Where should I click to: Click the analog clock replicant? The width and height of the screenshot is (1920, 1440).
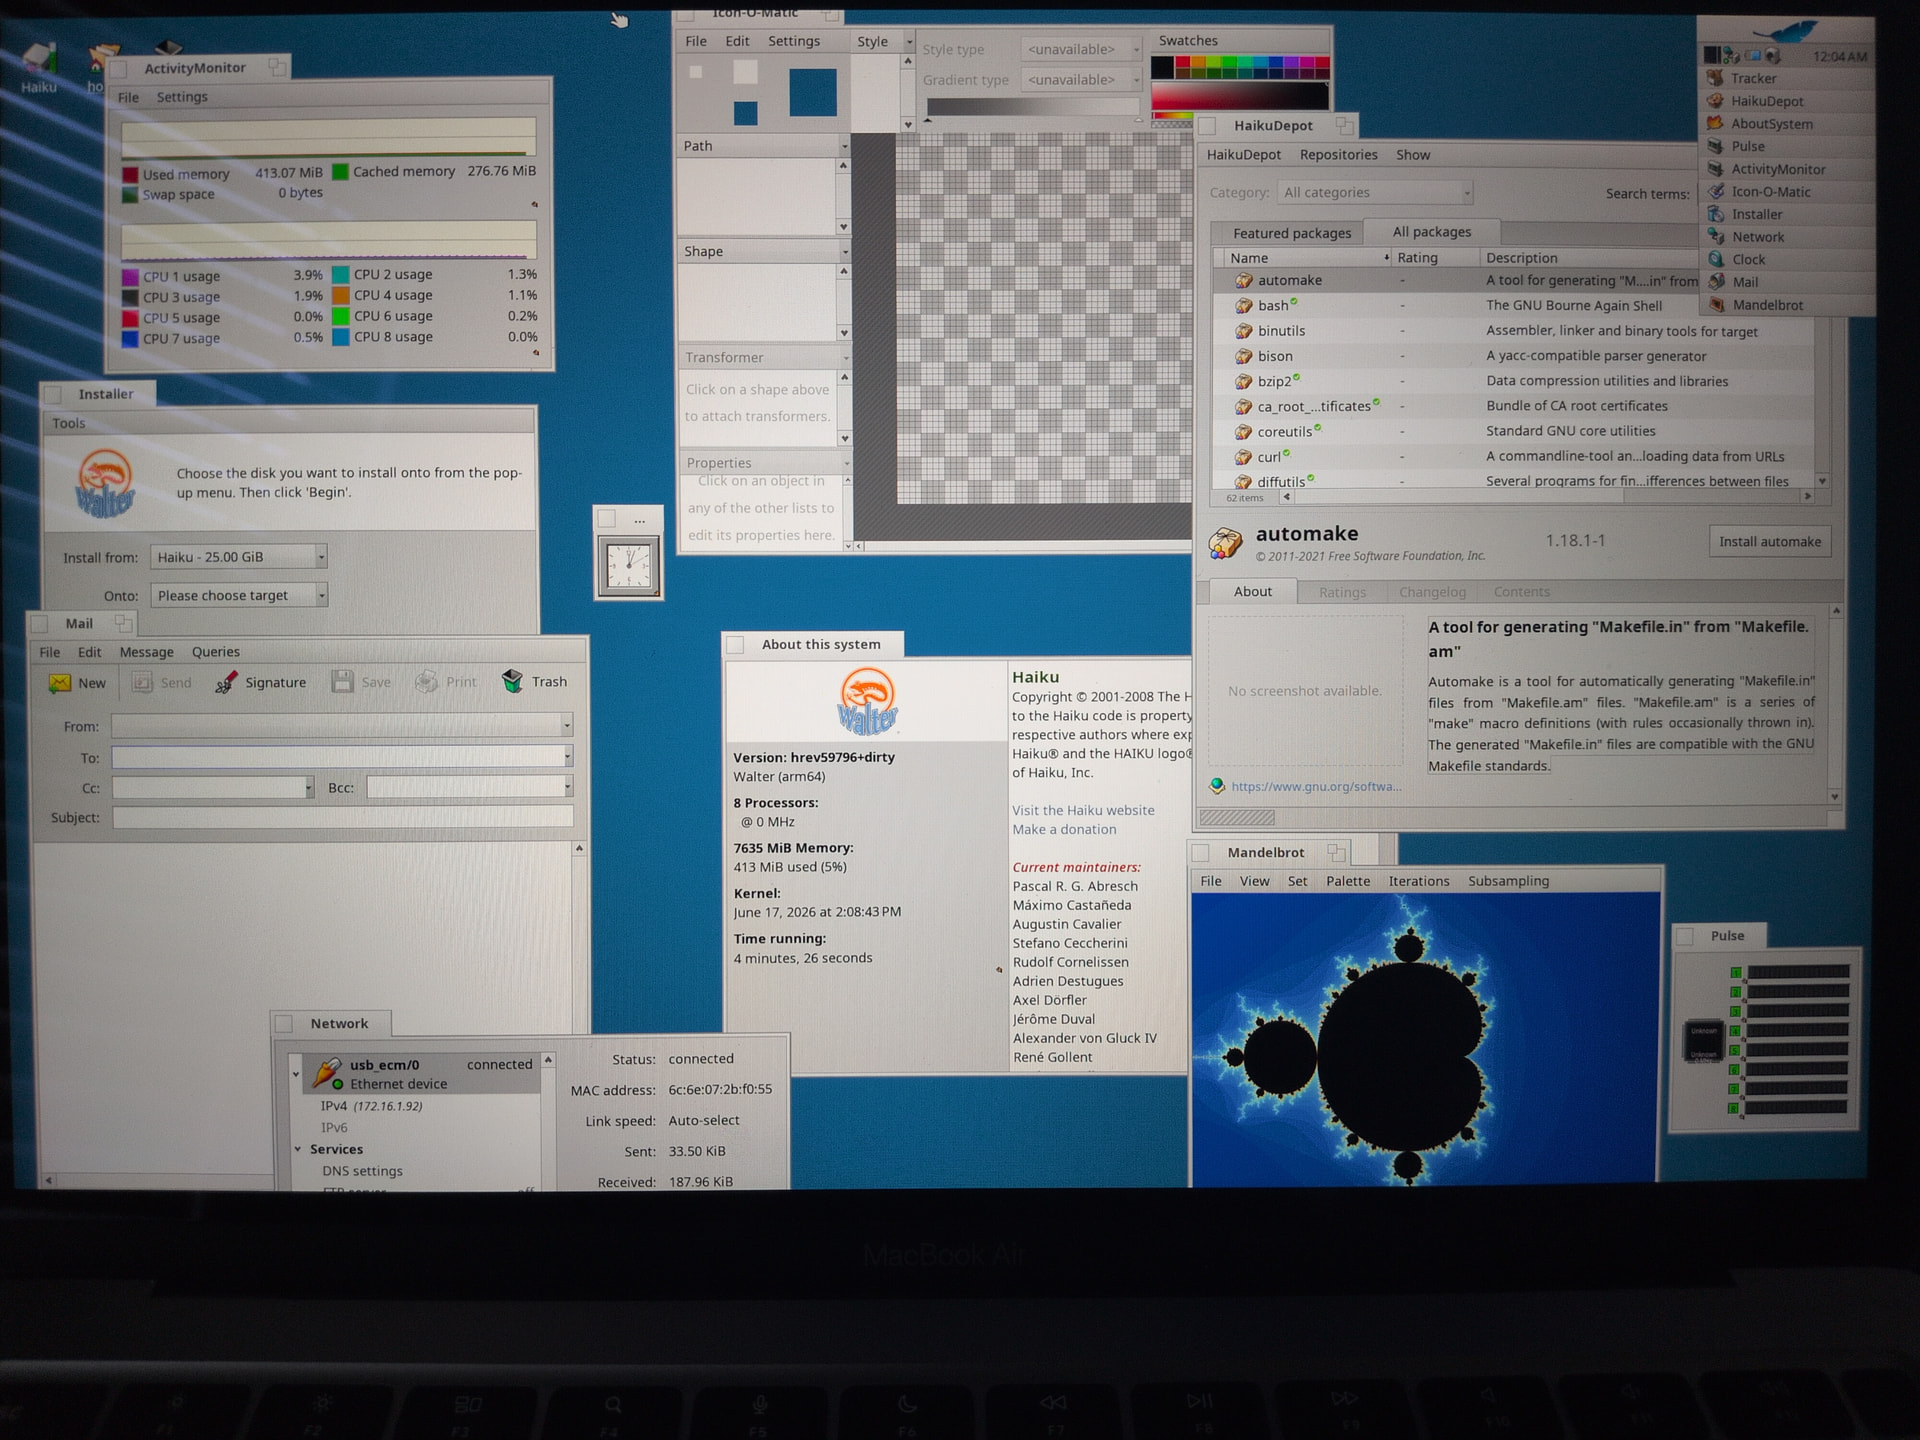click(628, 566)
